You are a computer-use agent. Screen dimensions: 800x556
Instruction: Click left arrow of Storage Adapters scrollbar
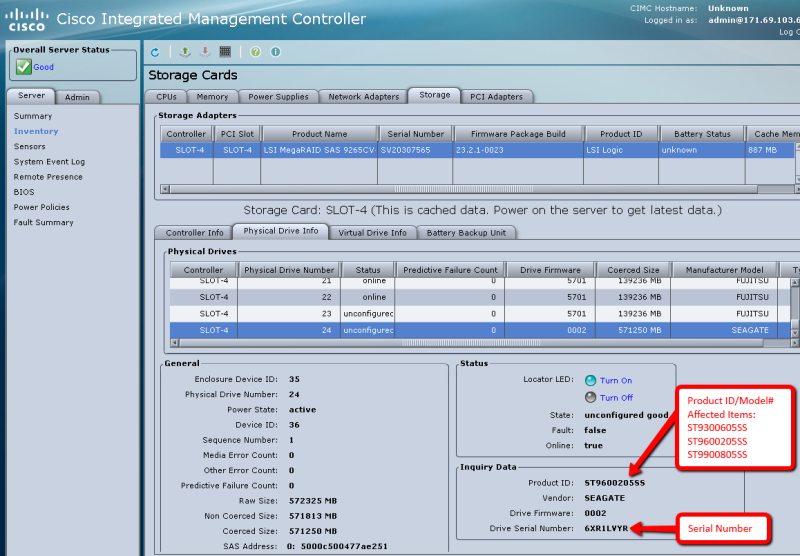coord(165,189)
